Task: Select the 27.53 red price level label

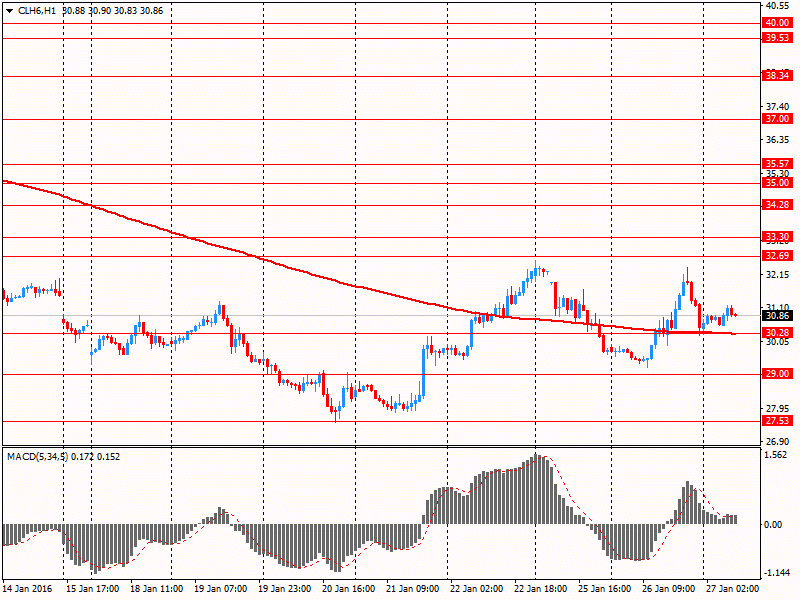Action: pos(777,421)
